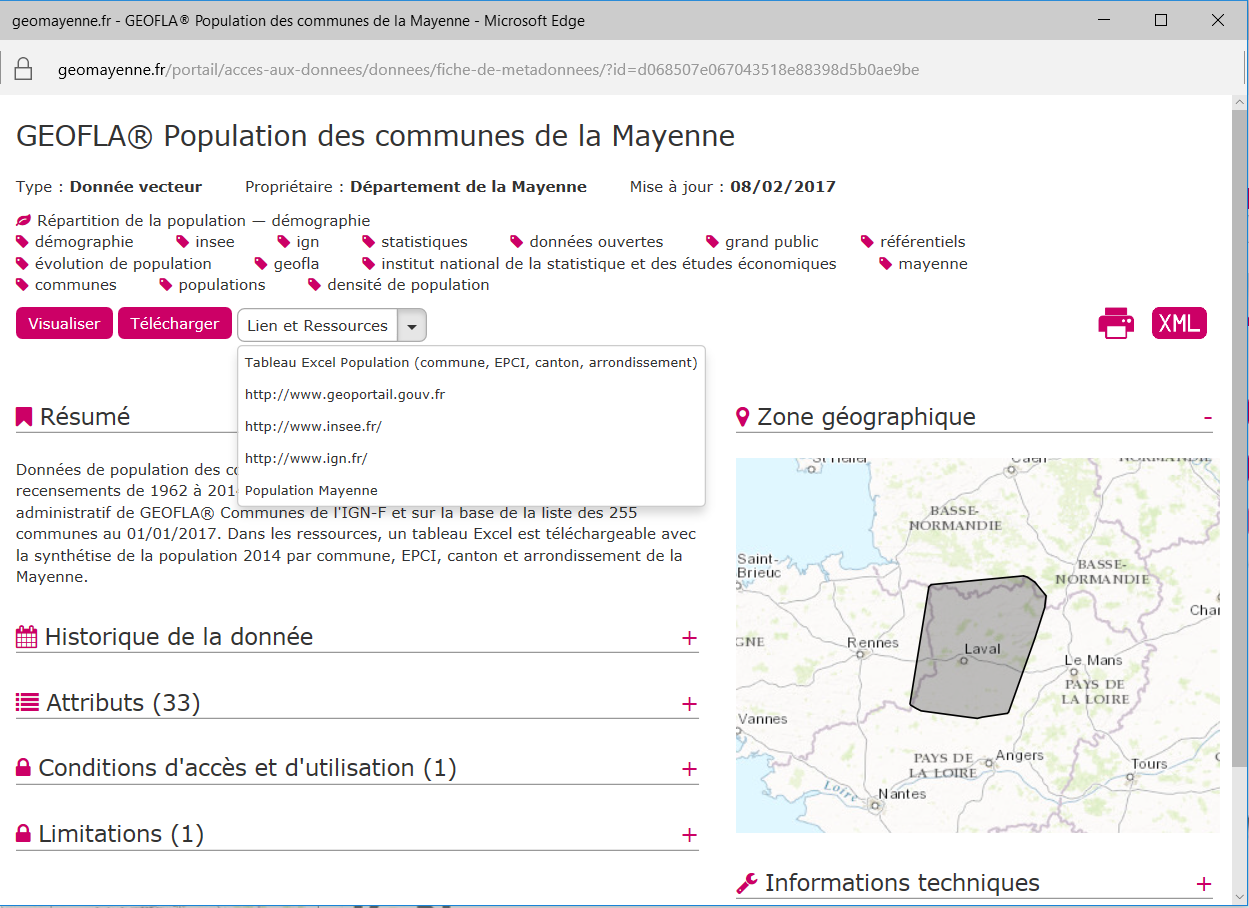Open the XML metadata export icon

[x=1179, y=323]
